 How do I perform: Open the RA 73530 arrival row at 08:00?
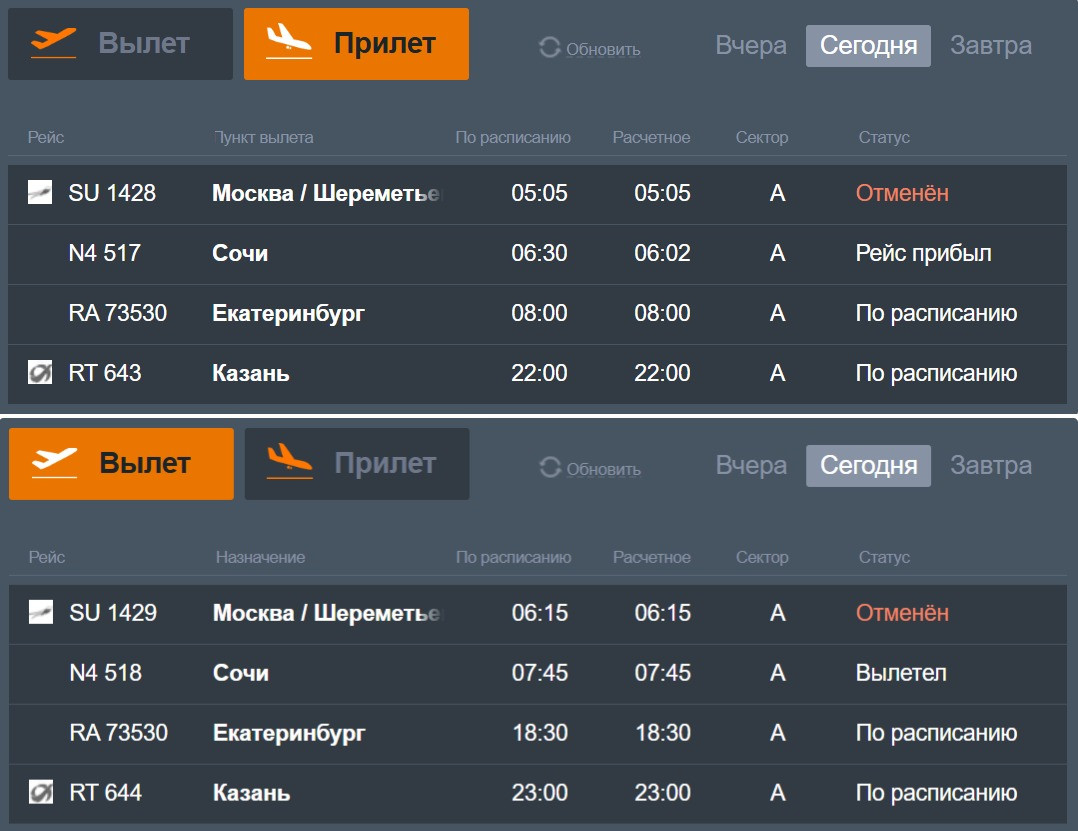(x=538, y=314)
